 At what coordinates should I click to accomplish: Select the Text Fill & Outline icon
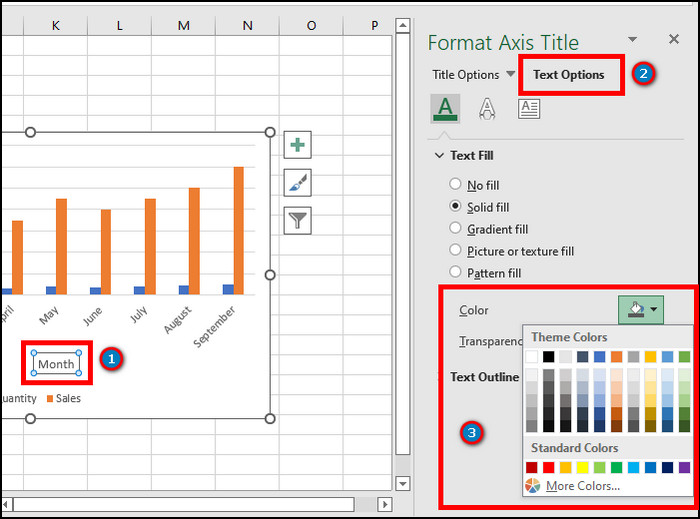(445, 108)
